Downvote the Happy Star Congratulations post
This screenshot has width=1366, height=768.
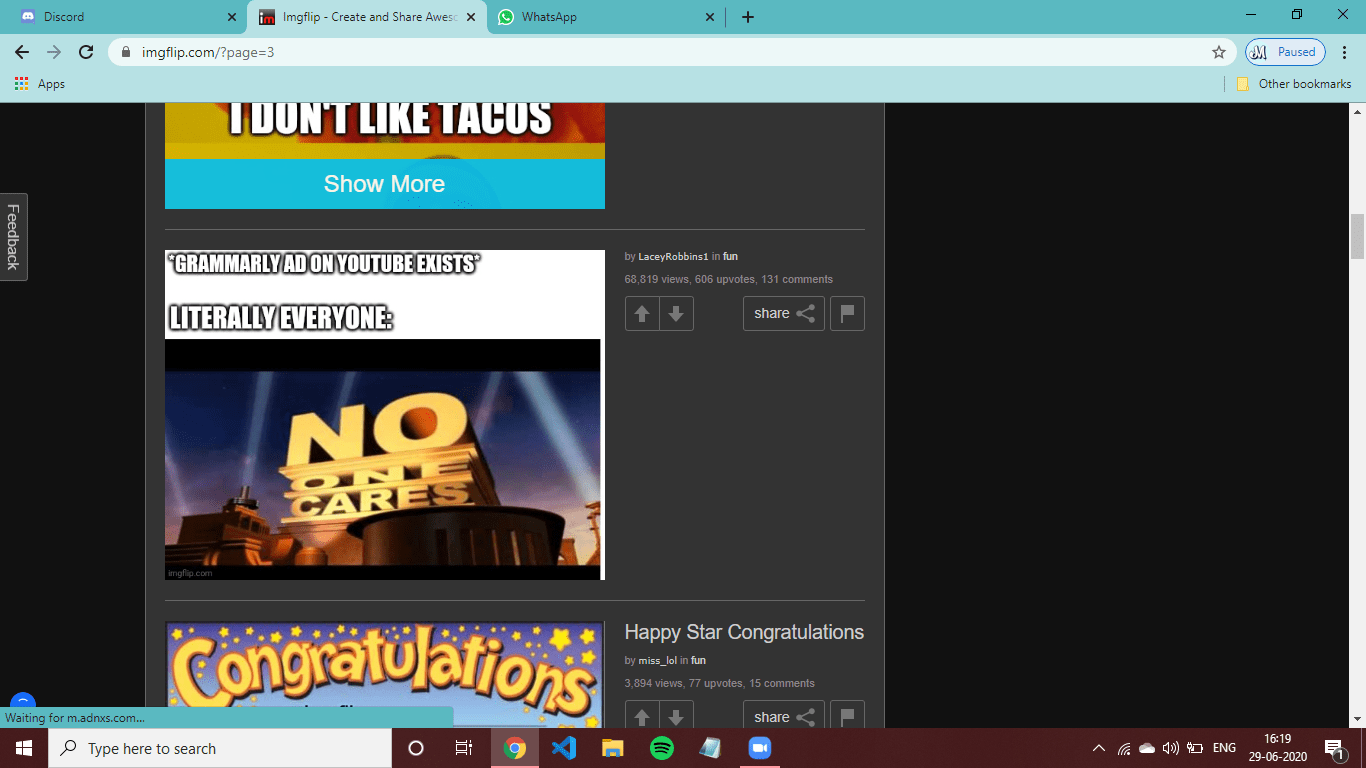point(676,716)
